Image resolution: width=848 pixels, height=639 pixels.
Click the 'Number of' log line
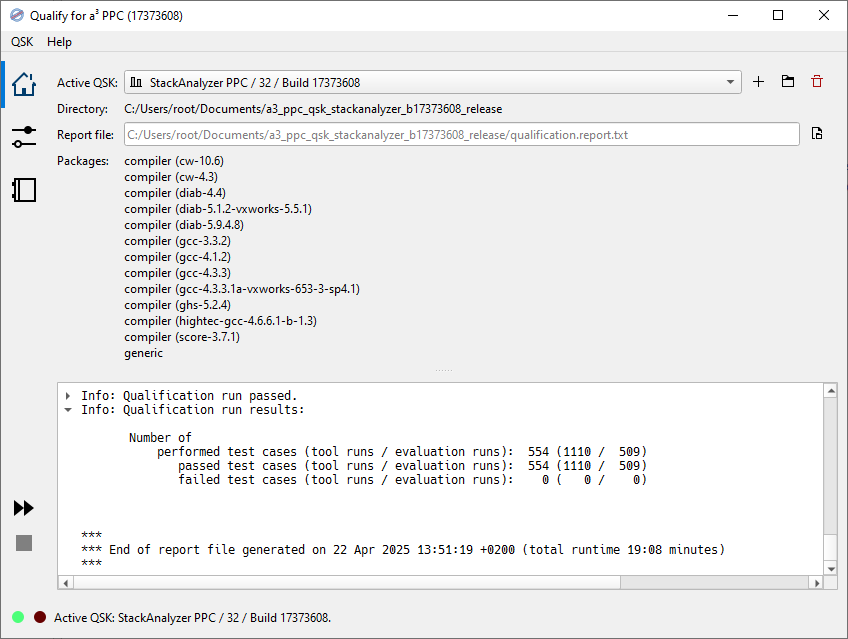point(160,437)
